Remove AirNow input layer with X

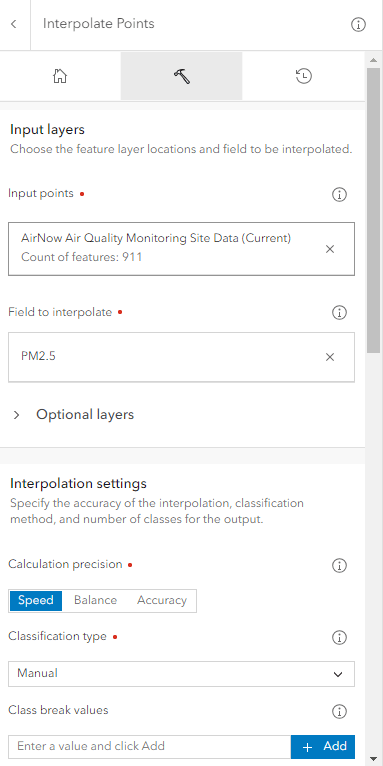330,249
